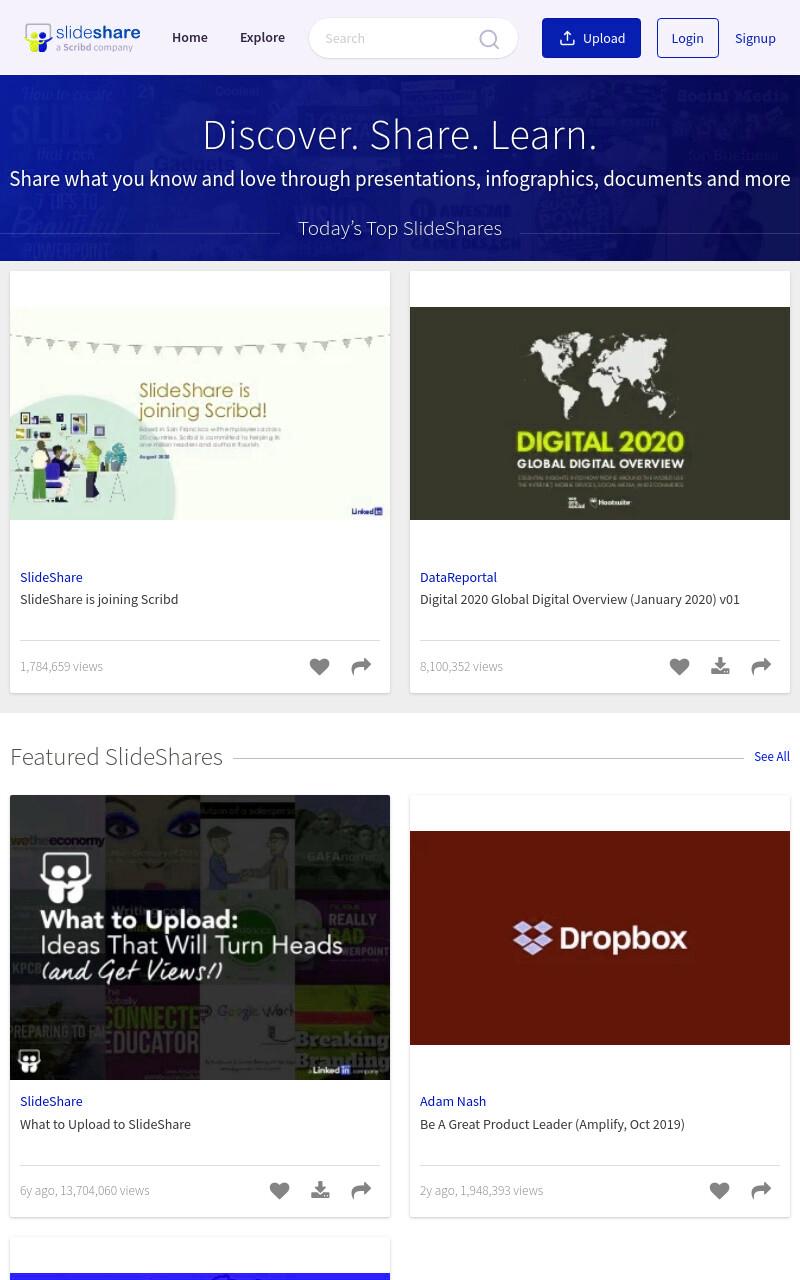This screenshot has width=800, height=1280.
Task: Open SlideShare author link above joining Scribd title
Action: 51,577
